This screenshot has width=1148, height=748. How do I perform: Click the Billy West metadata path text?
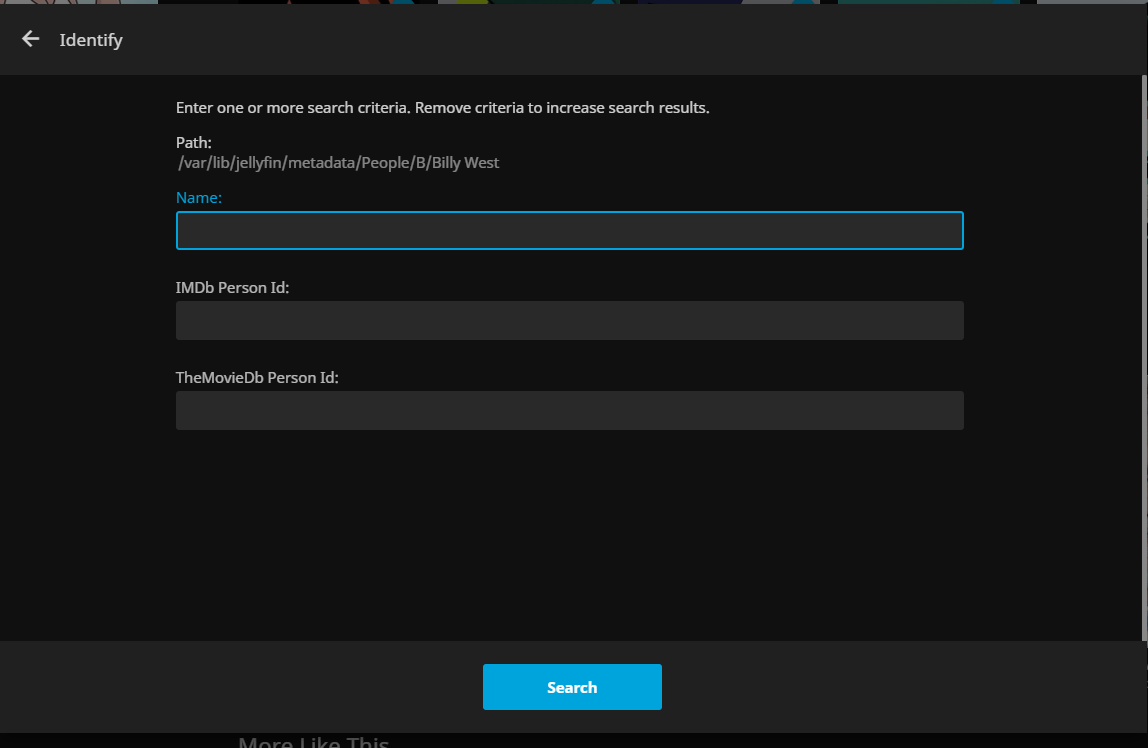click(338, 162)
